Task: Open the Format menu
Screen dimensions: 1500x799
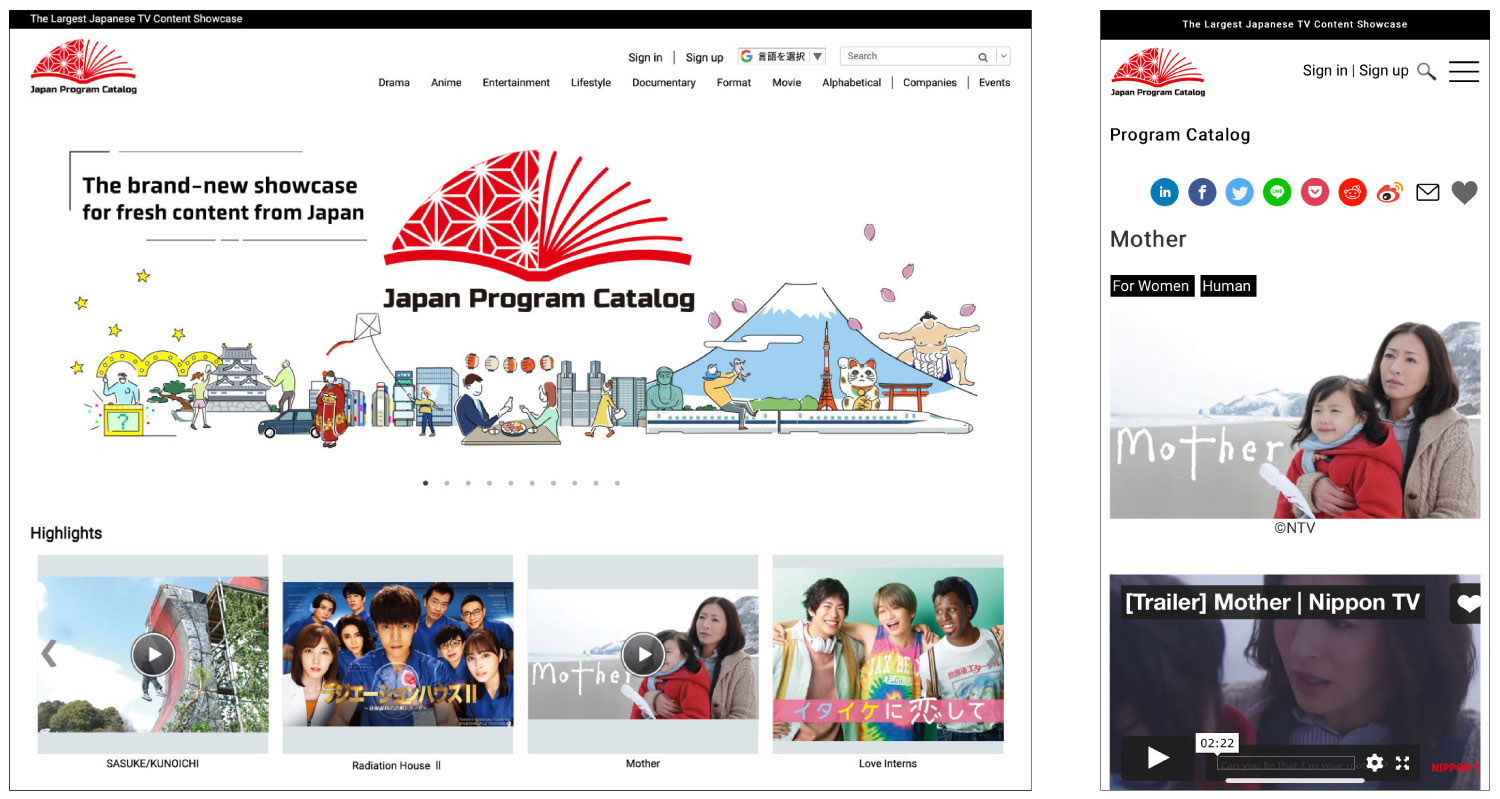Action: tap(734, 83)
